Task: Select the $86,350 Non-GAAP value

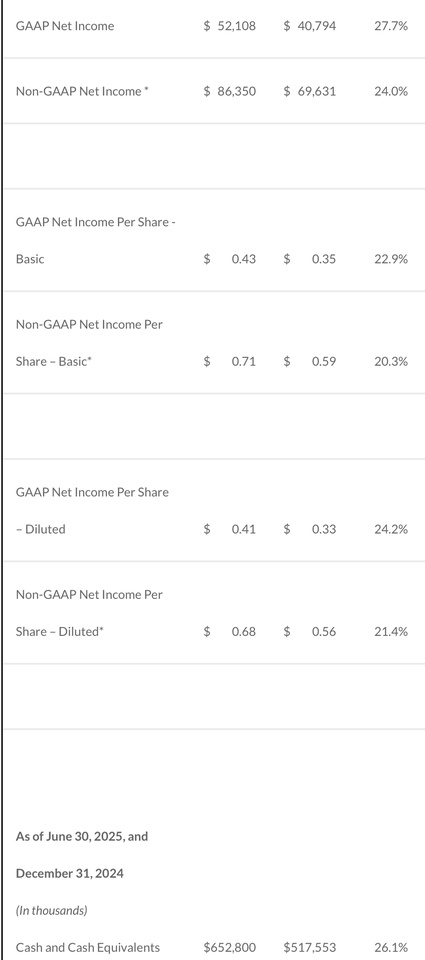Action: click(230, 92)
